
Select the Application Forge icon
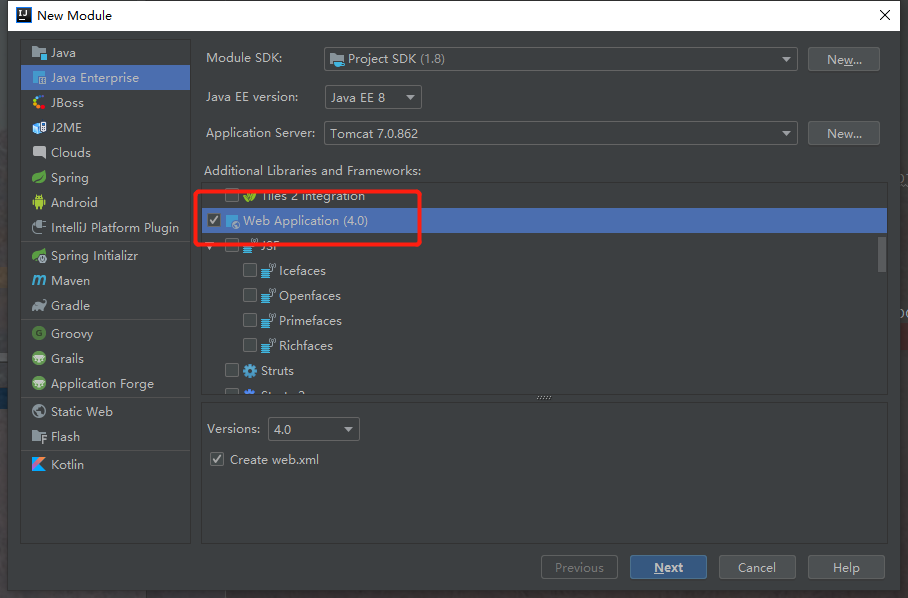39,383
